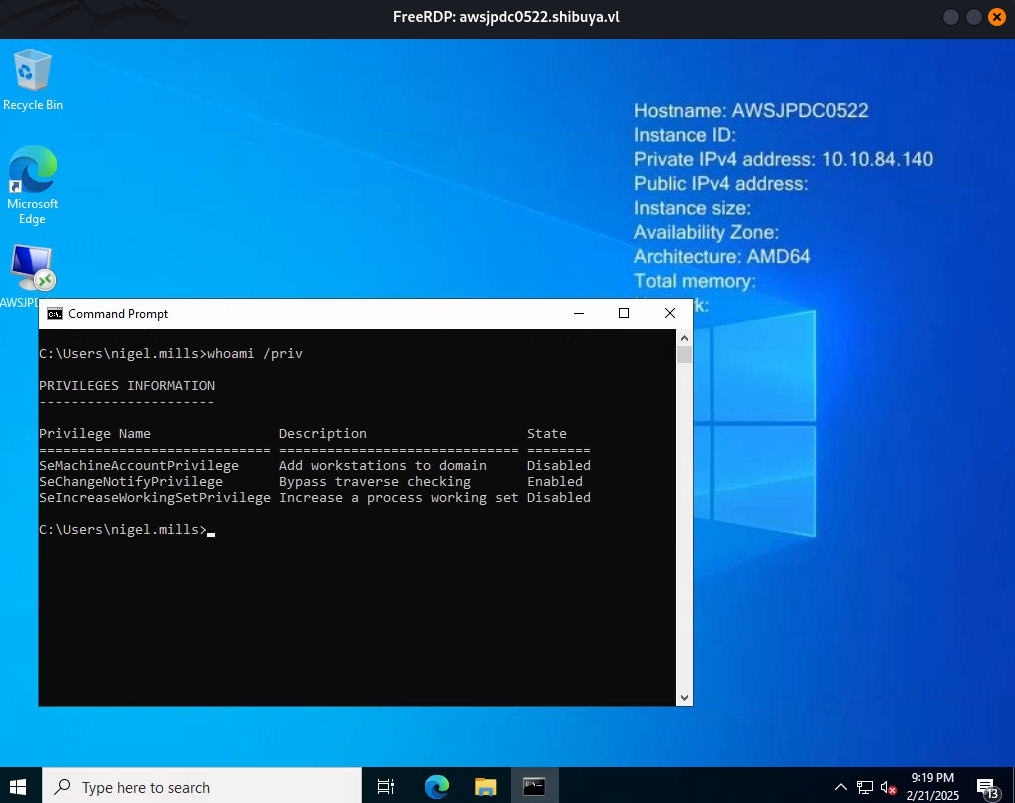Viewport: 1015px width, 803px height.
Task: Click the 'Enabled' state value
Action: click(x=555, y=482)
